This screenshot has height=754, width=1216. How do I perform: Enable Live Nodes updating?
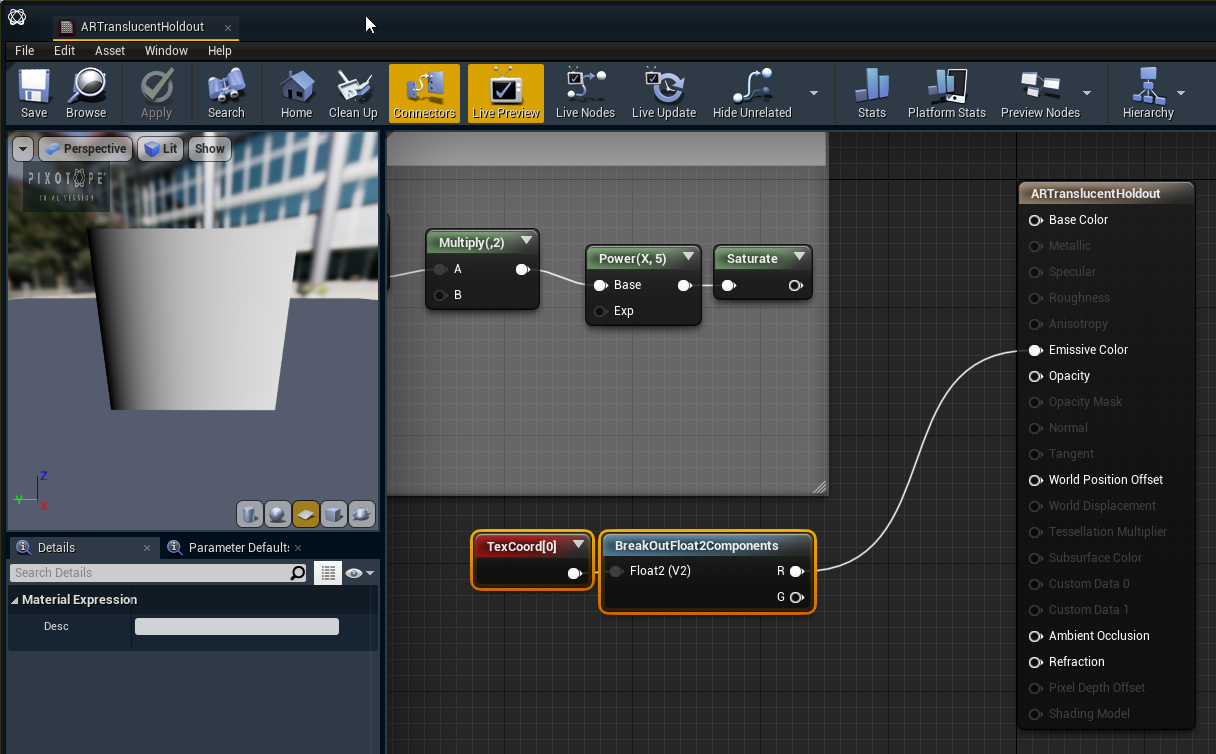click(x=585, y=94)
